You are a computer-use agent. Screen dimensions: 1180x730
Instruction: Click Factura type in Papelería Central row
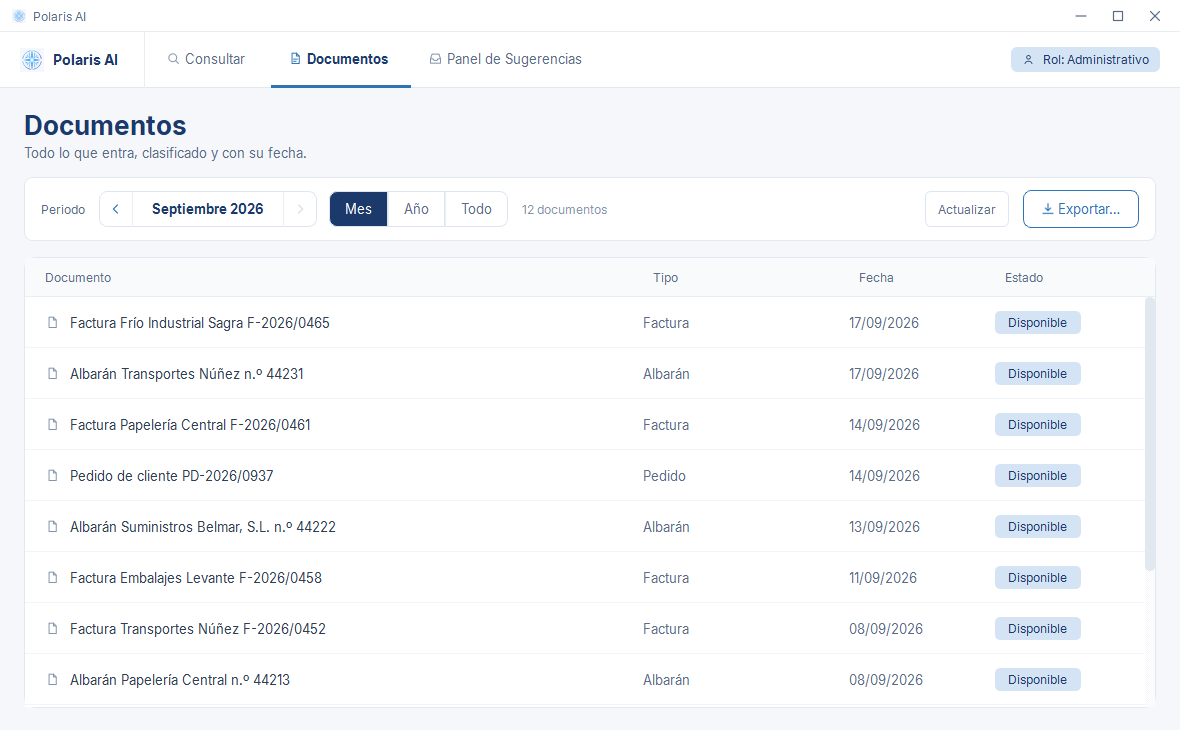pyautogui.click(x=666, y=424)
